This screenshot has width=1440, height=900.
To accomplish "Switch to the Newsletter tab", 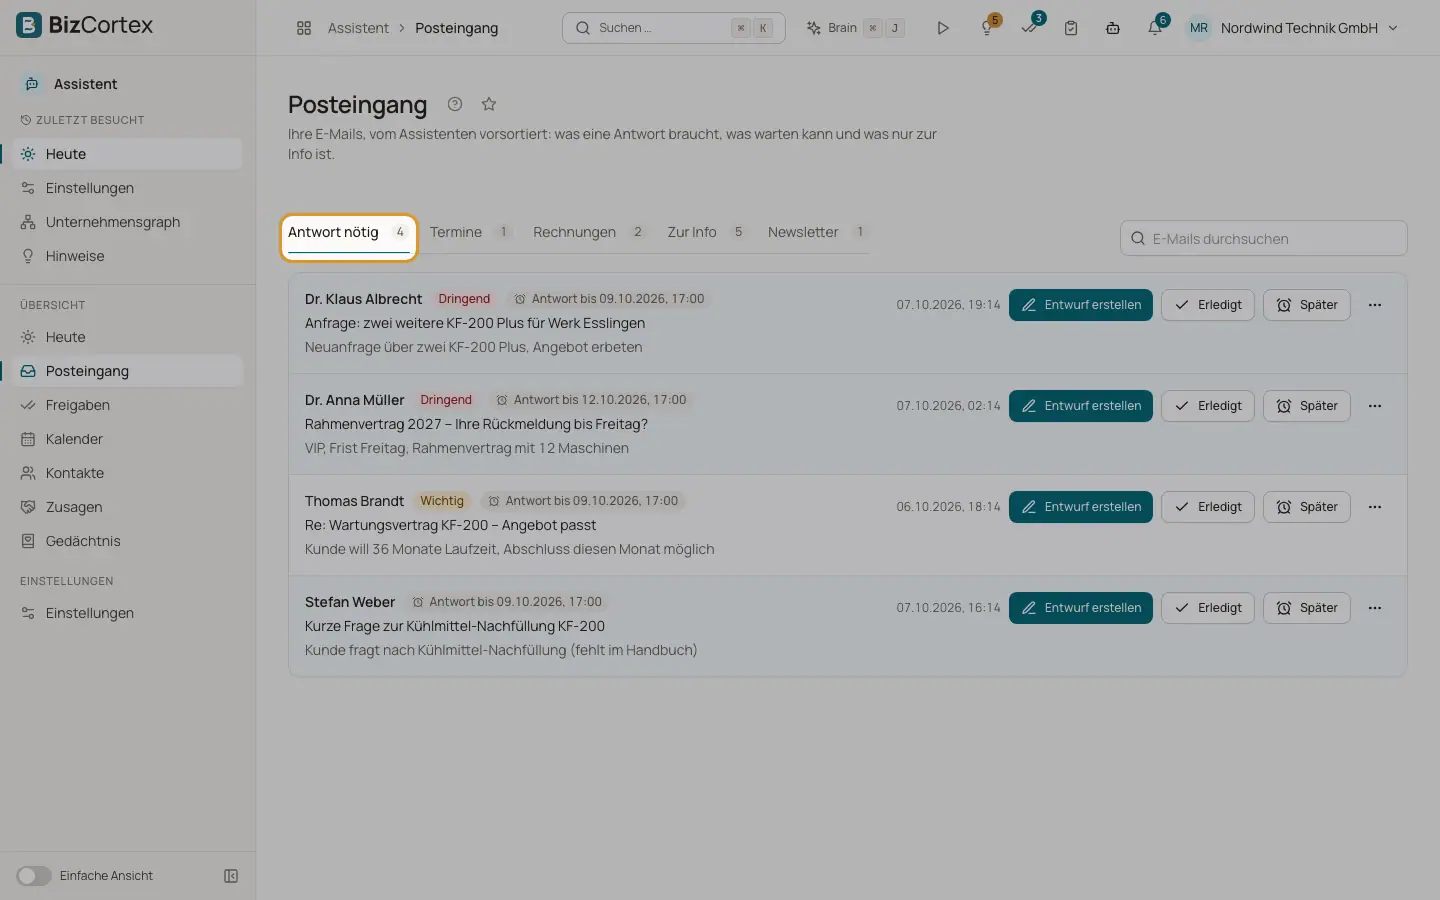I will (x=816, y=232).
